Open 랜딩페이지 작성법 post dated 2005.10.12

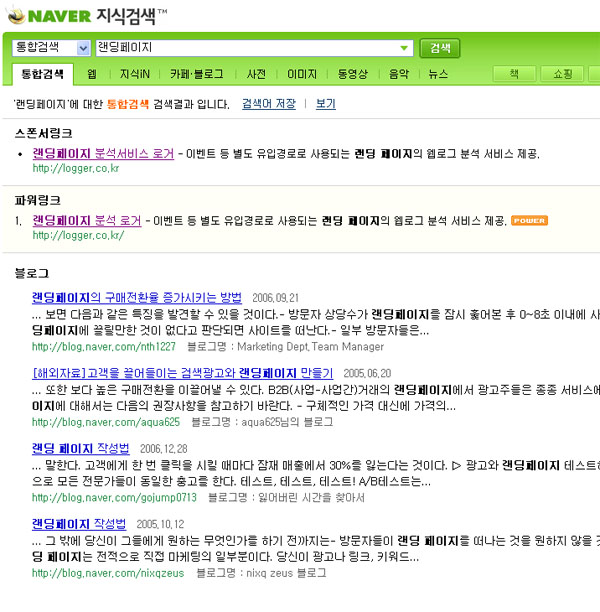click(x=79, y=524)
